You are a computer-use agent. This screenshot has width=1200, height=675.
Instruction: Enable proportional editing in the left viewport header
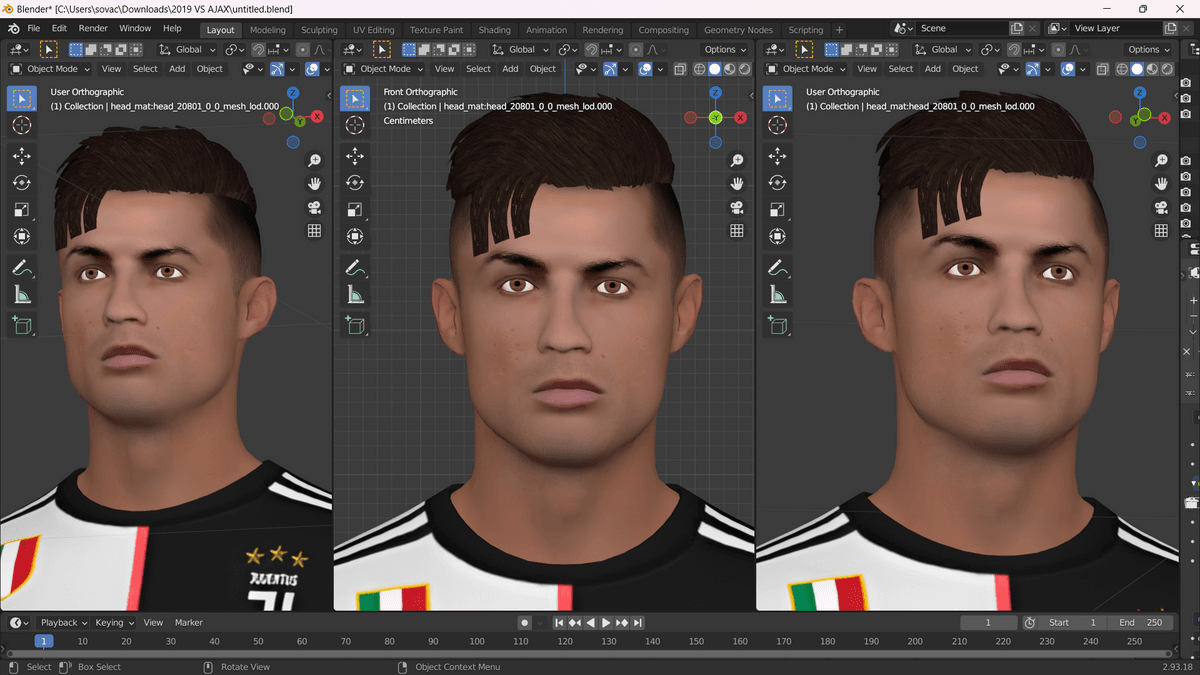click(303, 49)
